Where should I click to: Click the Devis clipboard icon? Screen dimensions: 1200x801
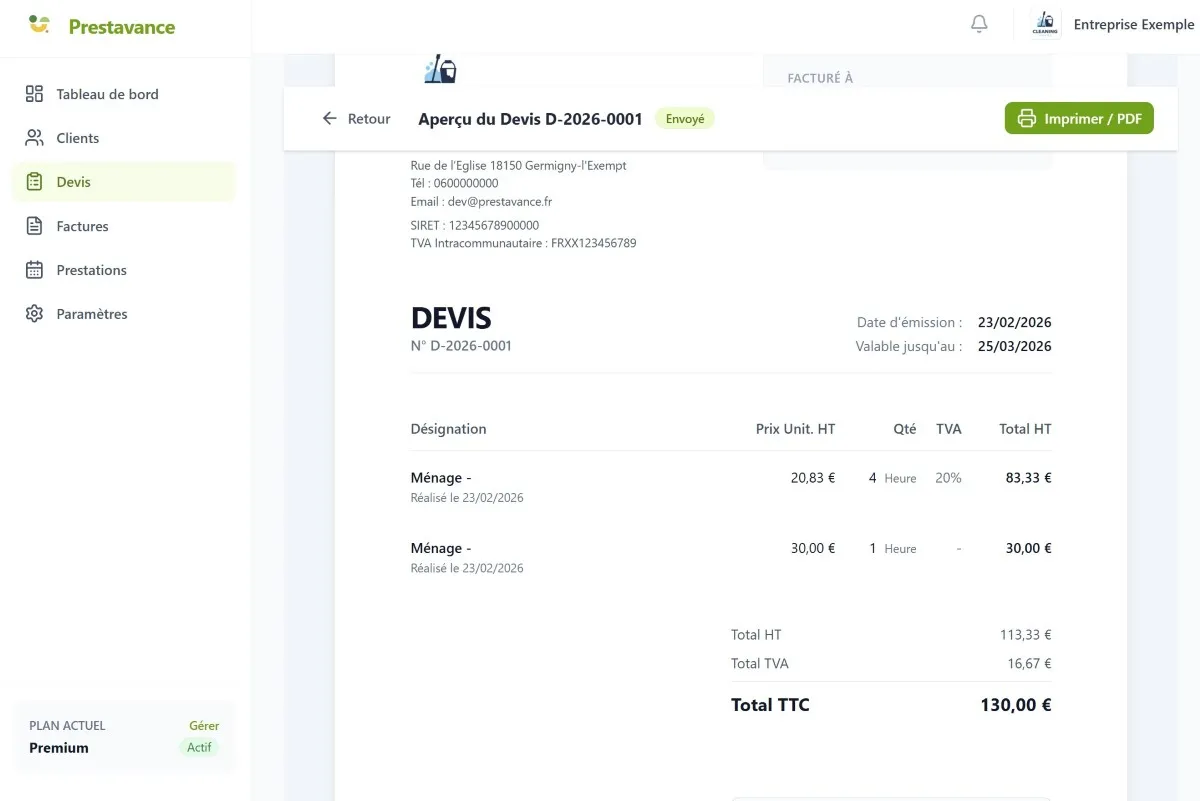pyautogui.click(x=34, y=182)
